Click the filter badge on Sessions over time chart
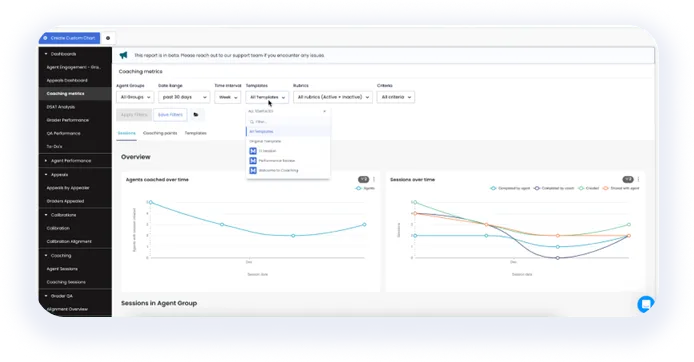694x362 pixels. (x=628, y=180)
